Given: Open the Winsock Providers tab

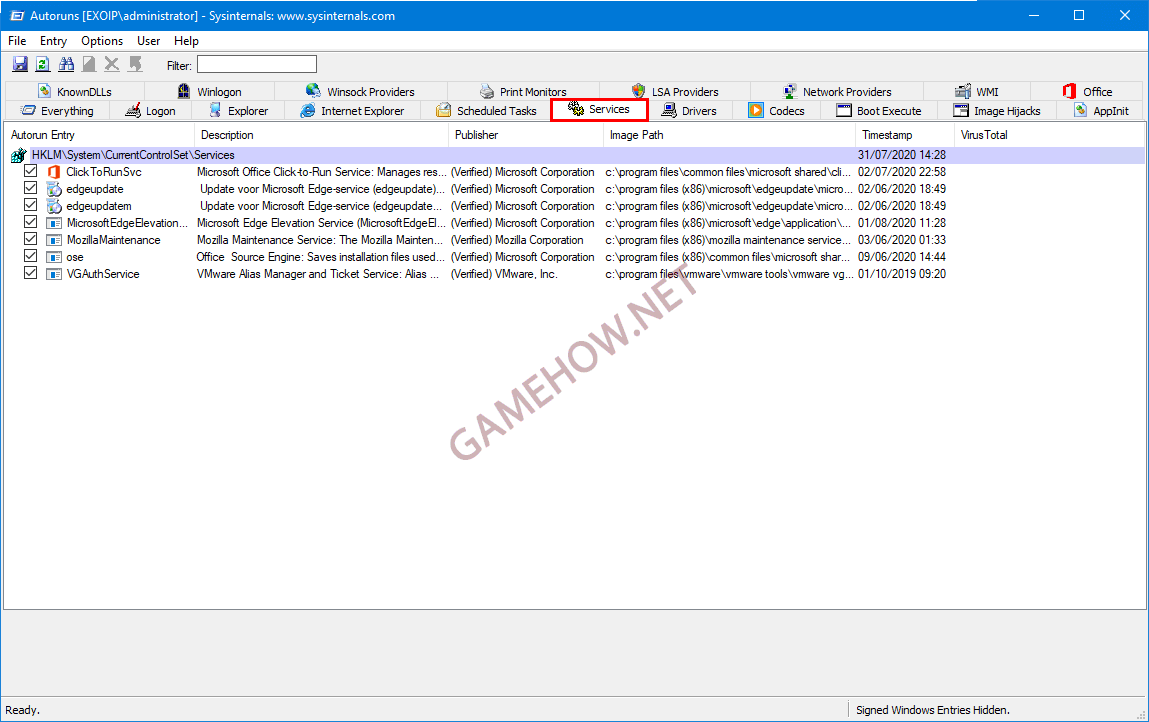Looking at the screenshot, I should coord(361,92).
